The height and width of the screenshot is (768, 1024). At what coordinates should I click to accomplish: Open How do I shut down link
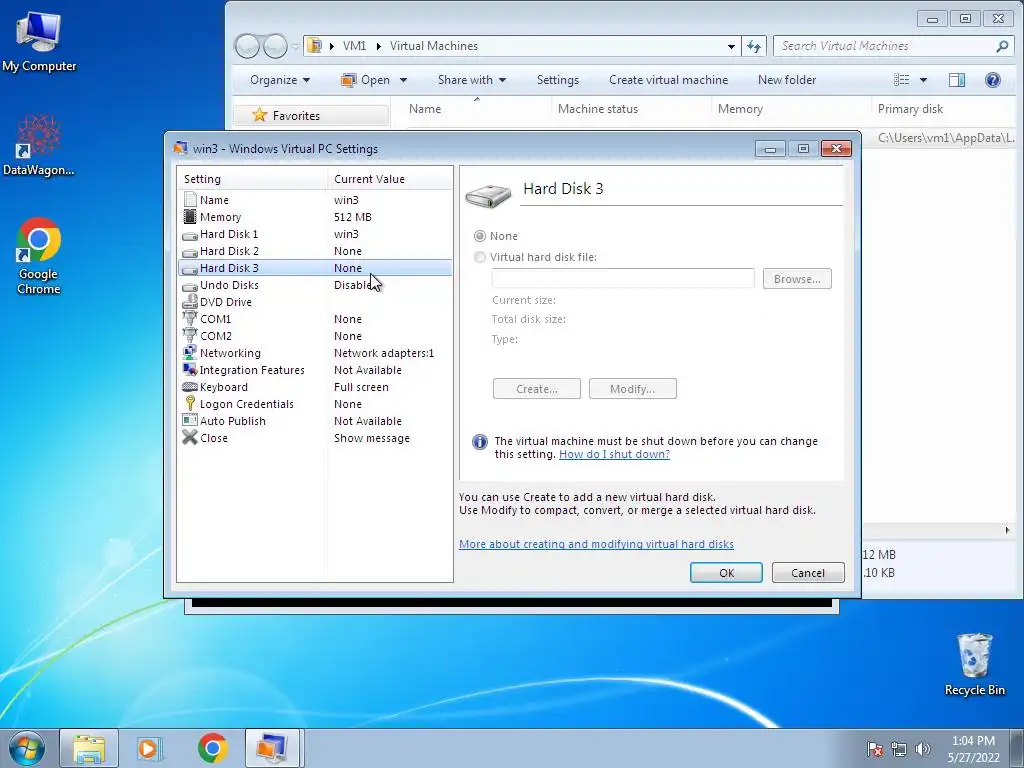(x=615, y=455)
